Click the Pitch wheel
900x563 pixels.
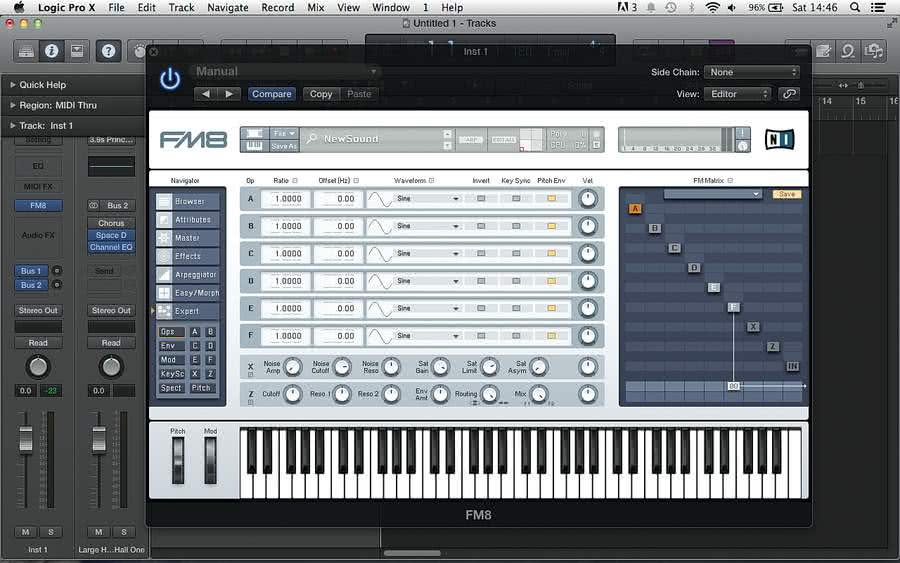pos(178,460)
